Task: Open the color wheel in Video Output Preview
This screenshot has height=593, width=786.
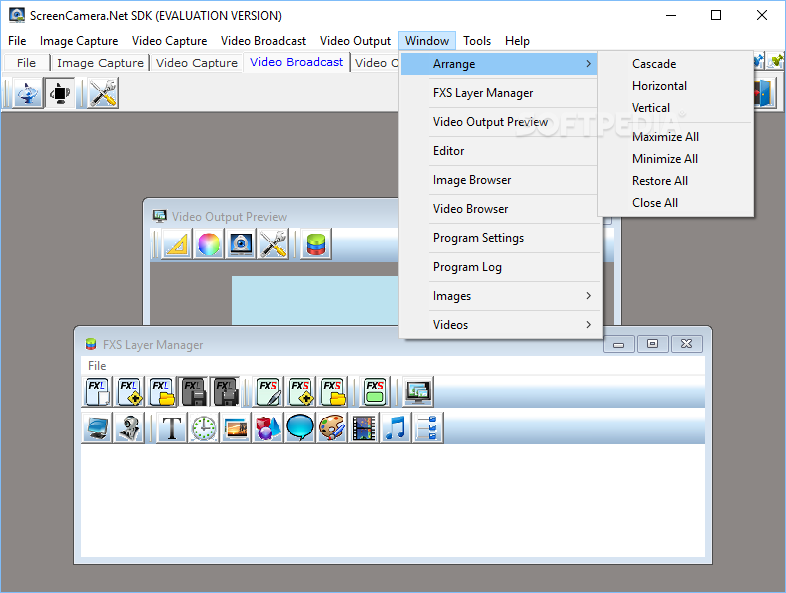Action: click(209, 244)
